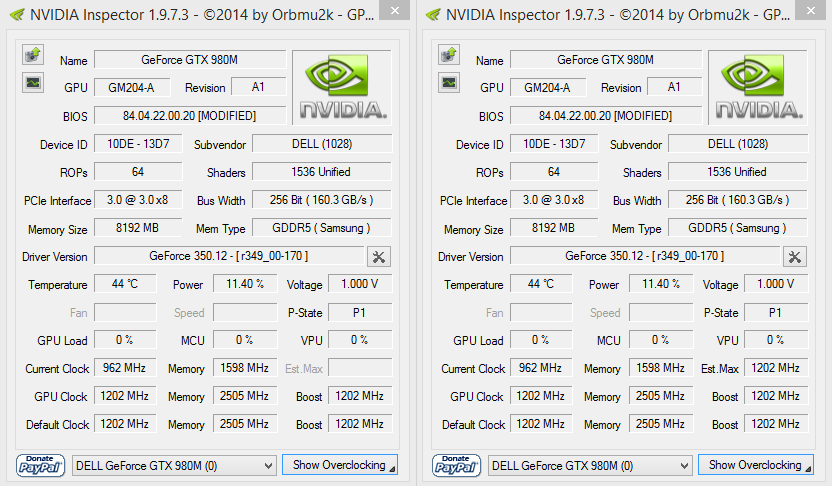This screenshot has width=832, height=486.
Task: Expand the GPU selection dropdown in left window
Action: (x=266, y=465)
